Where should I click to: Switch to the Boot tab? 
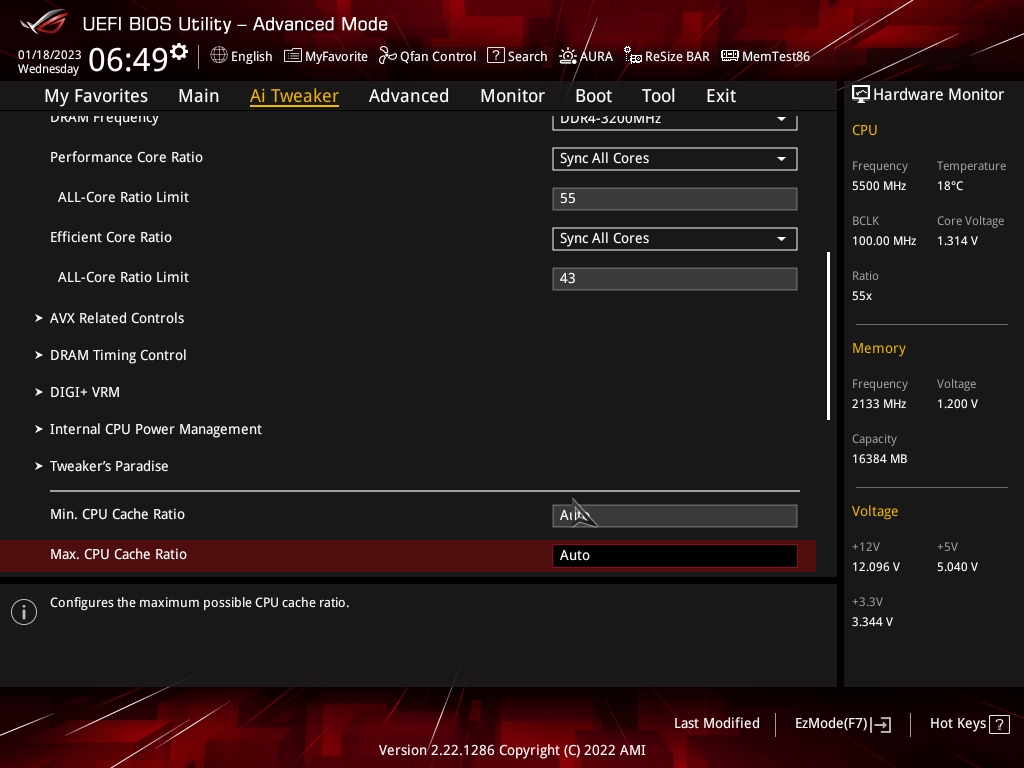pos(593,96)
